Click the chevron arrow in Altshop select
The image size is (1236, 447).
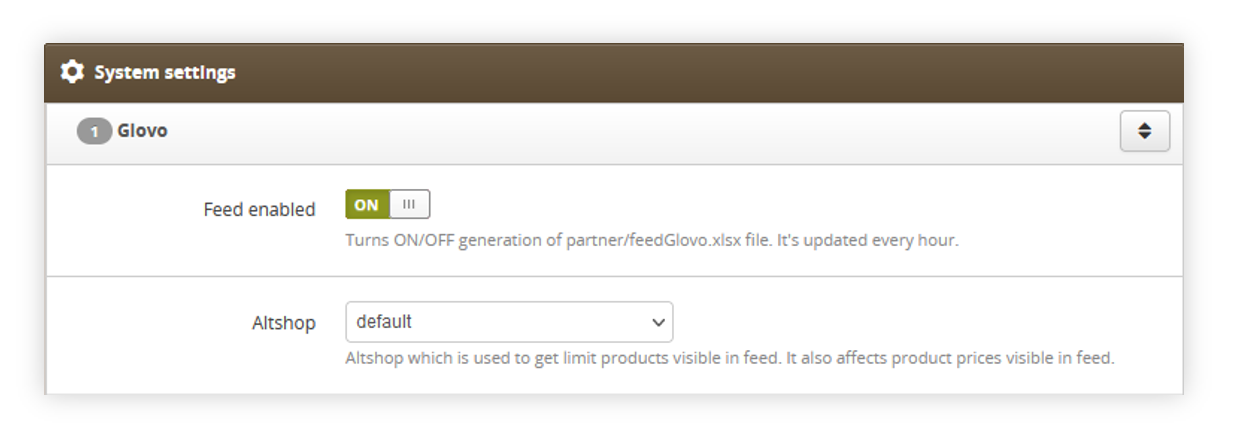[x=658, y=323]
